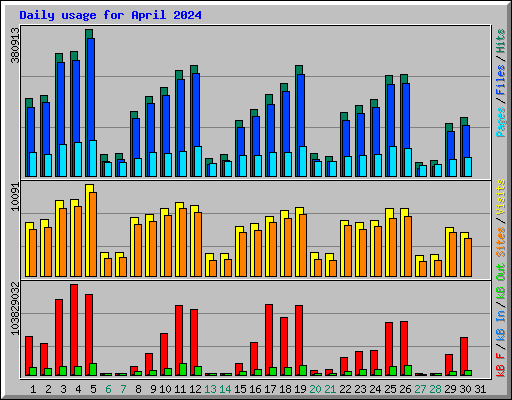Click day 22 on the x-axis
Screen dimensions: 512x400
(x=345, y=389)
